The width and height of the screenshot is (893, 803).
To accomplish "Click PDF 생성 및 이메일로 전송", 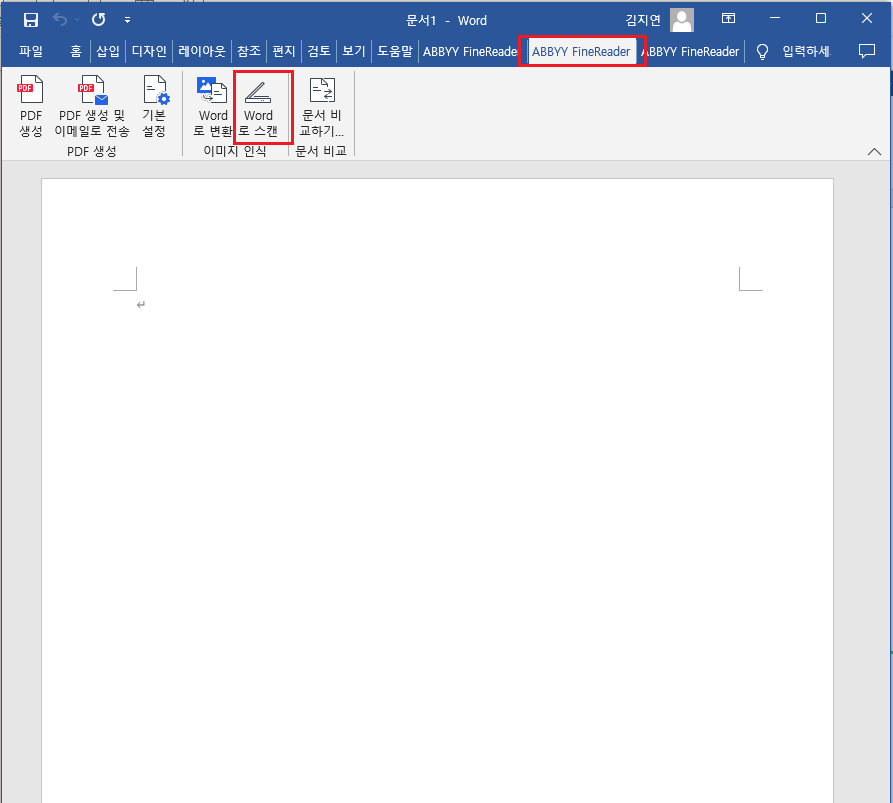I will 92,106.
